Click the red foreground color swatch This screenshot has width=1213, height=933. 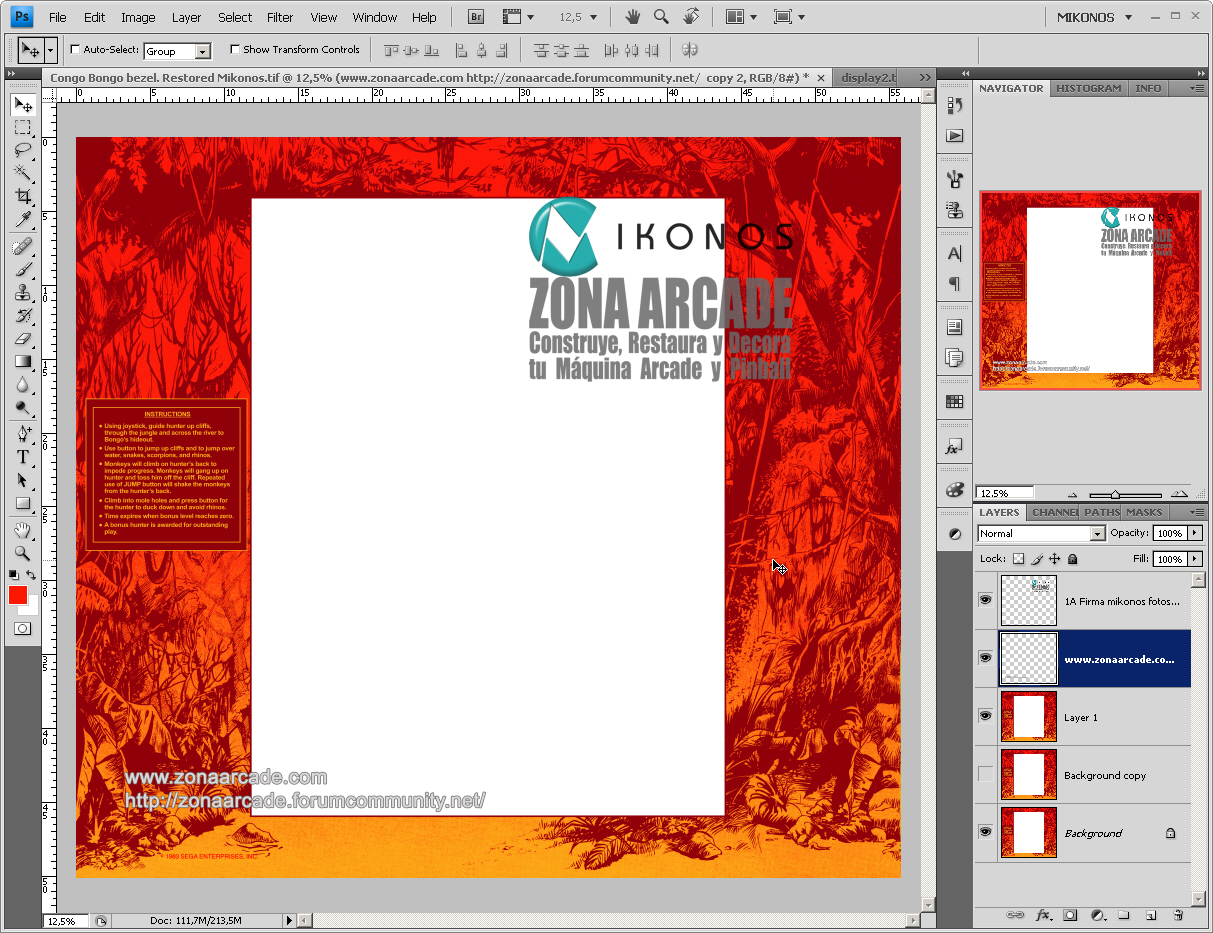pyautogui.click(x=18, y=595)
